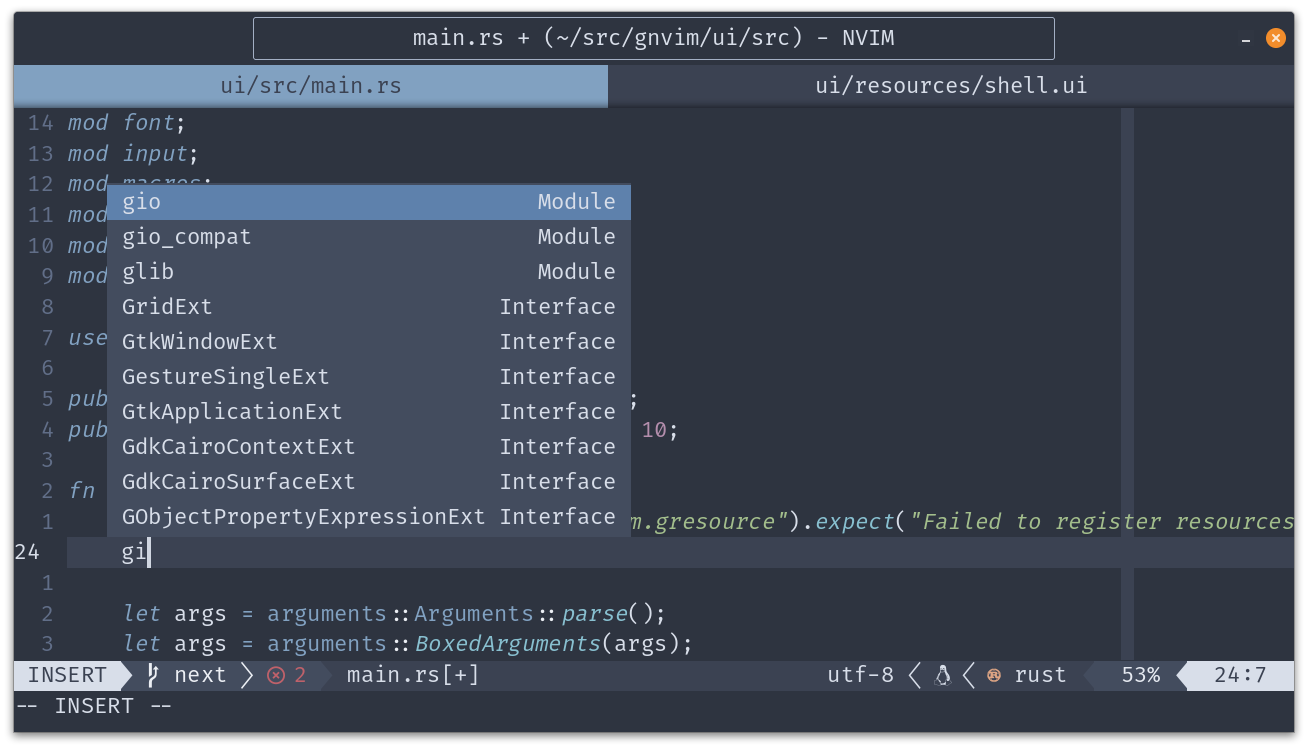Pick GdkCairoSurfaceExt in completion popup
The image size is (1308, 749).
pyautogui.click(x=368, y=482)
